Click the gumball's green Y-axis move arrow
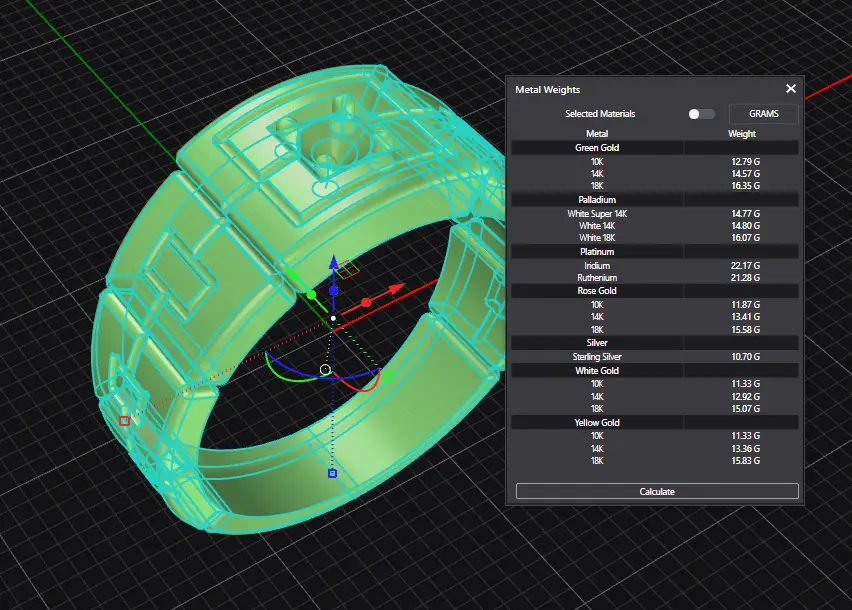Image resolution: width=852 pixels, height=610 pixels. (x=293, y=275)
